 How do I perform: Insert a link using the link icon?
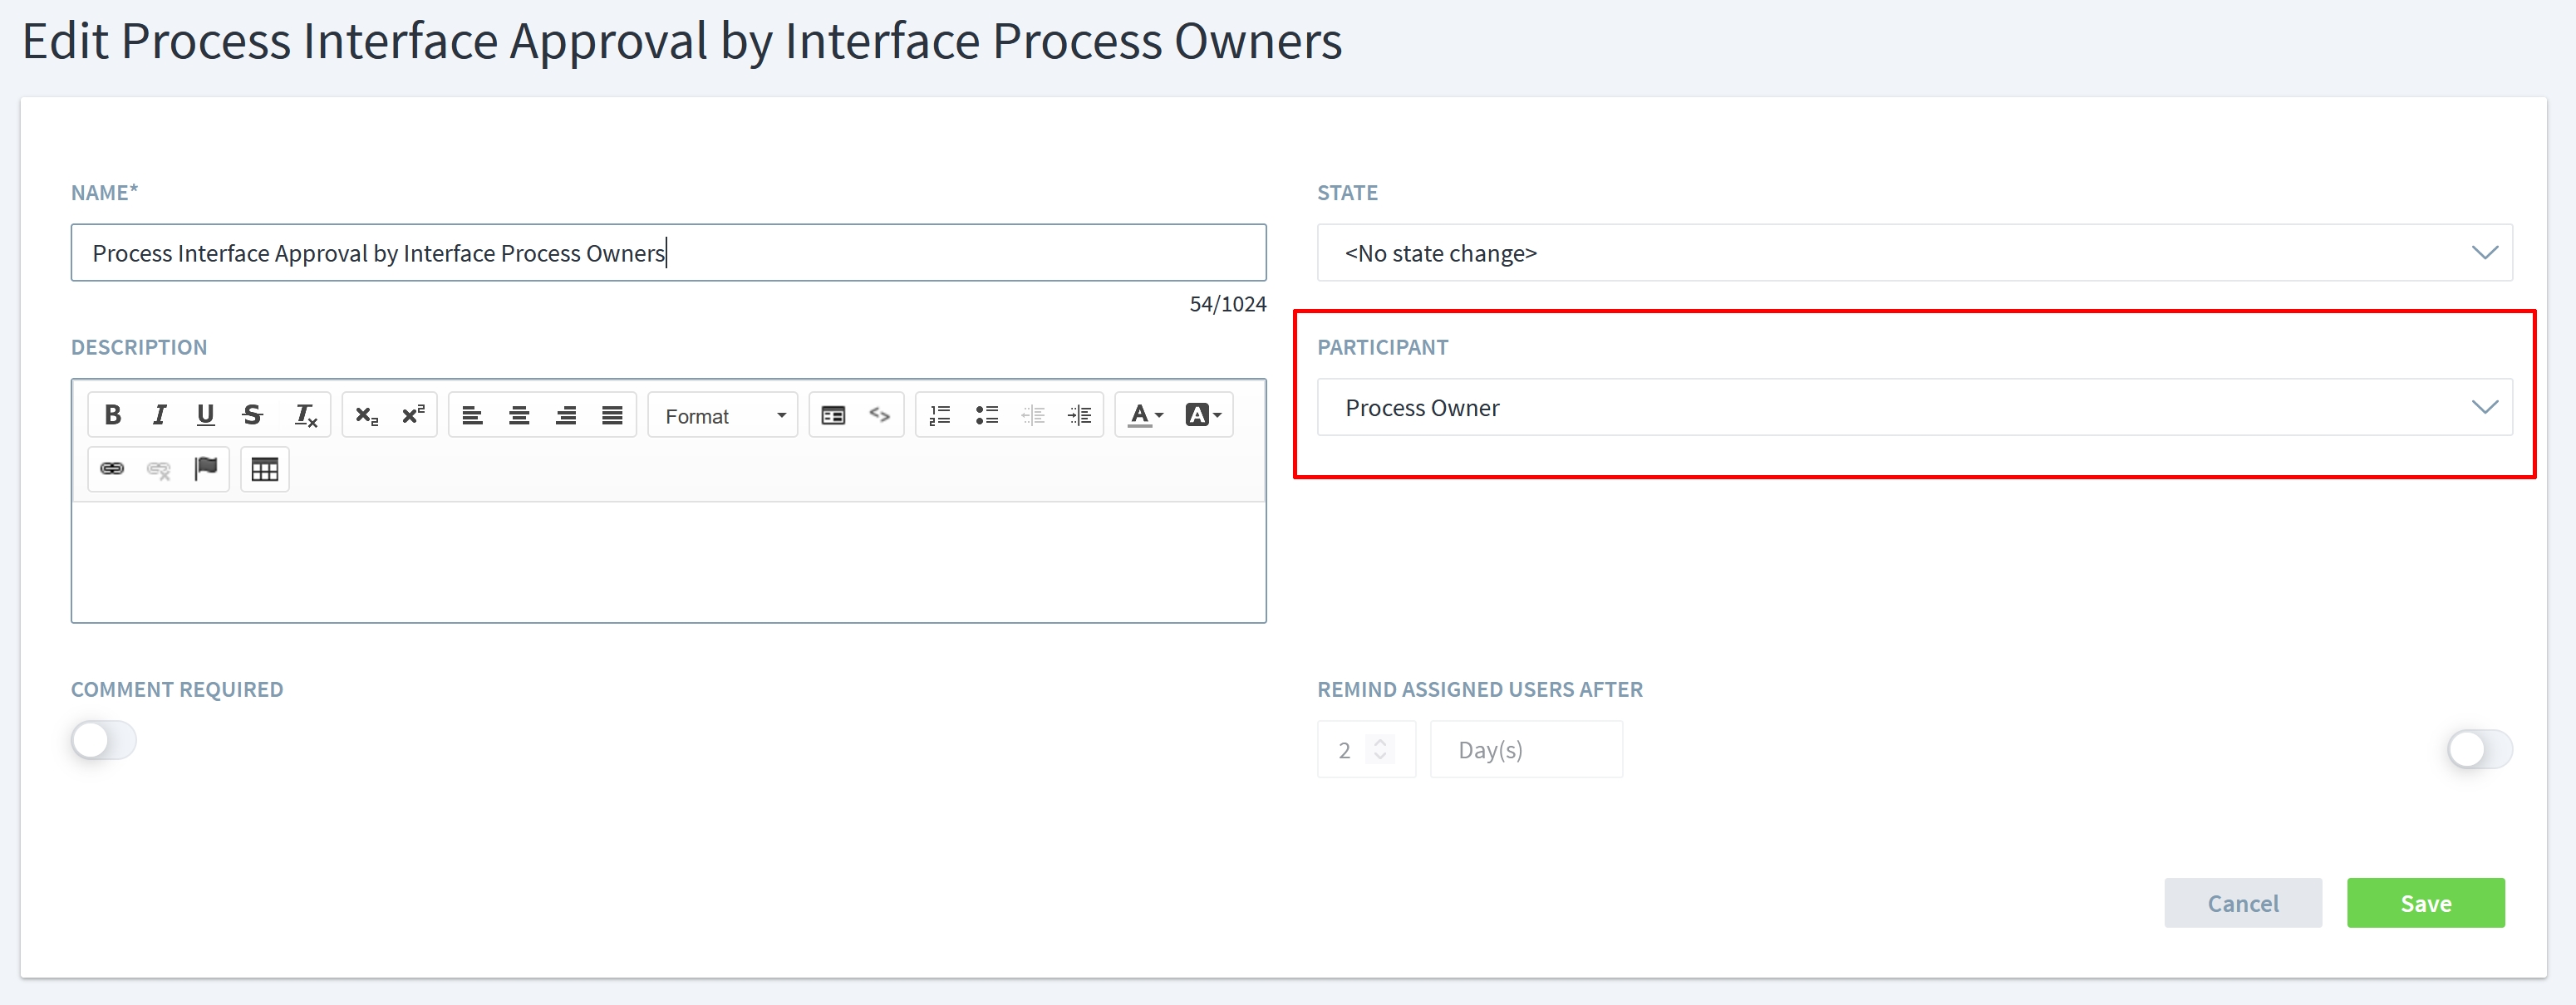[x=112, y=469]
